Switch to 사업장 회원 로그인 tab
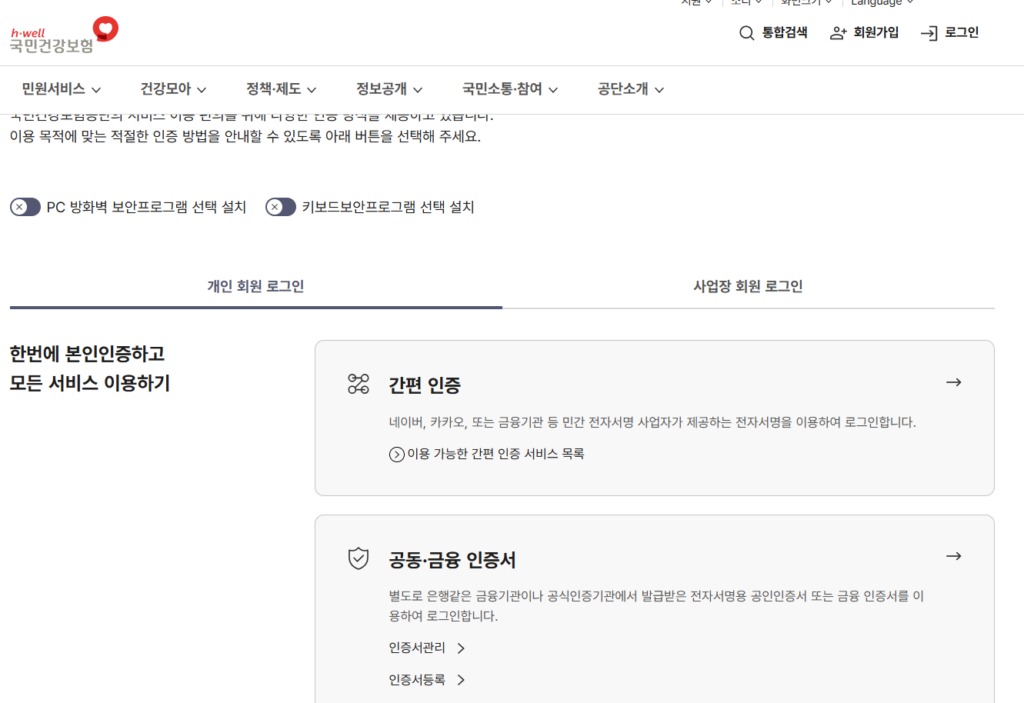Image resolution: width=1024 pixels, height=703 pixels. [x=748, y=286]
